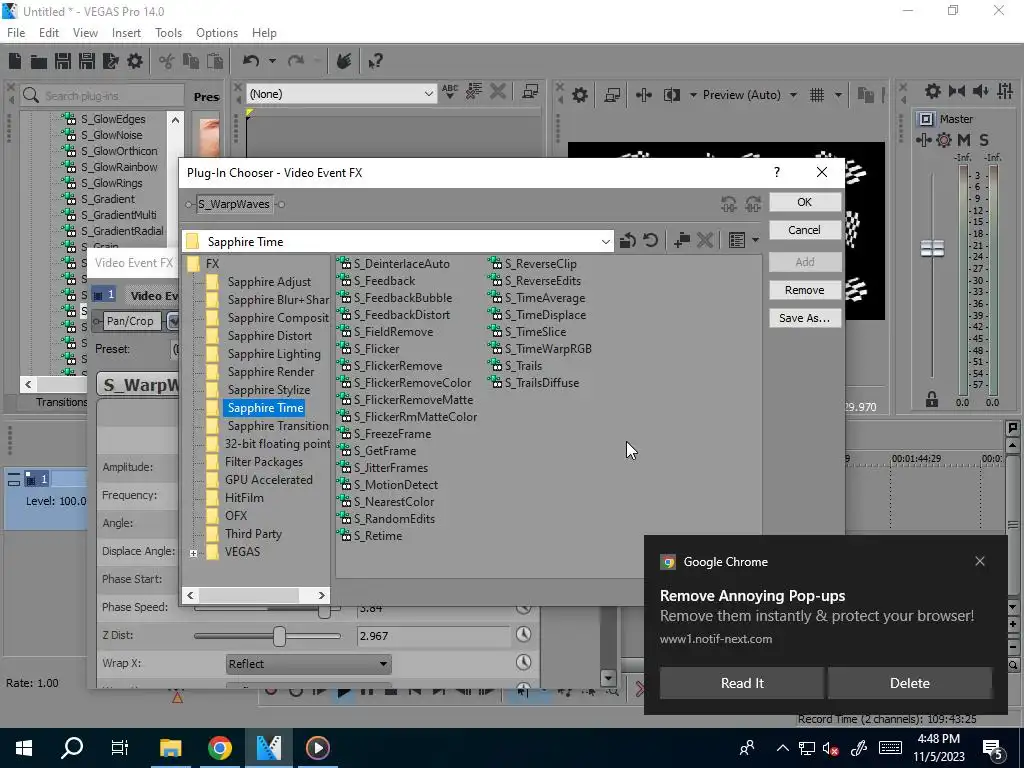
Task: Select S_WarpWaves in the plug-in chain
Action: [x=234, y=204]
